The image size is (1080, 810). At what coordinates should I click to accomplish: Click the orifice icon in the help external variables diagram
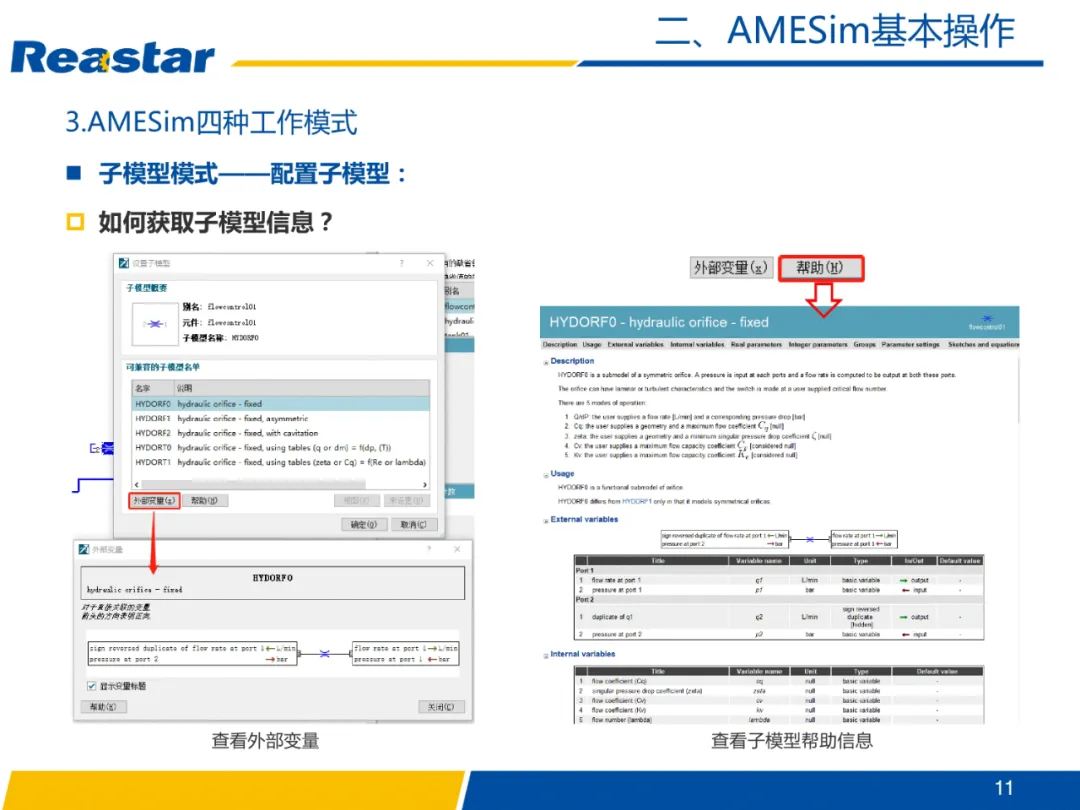click(810, 539)
